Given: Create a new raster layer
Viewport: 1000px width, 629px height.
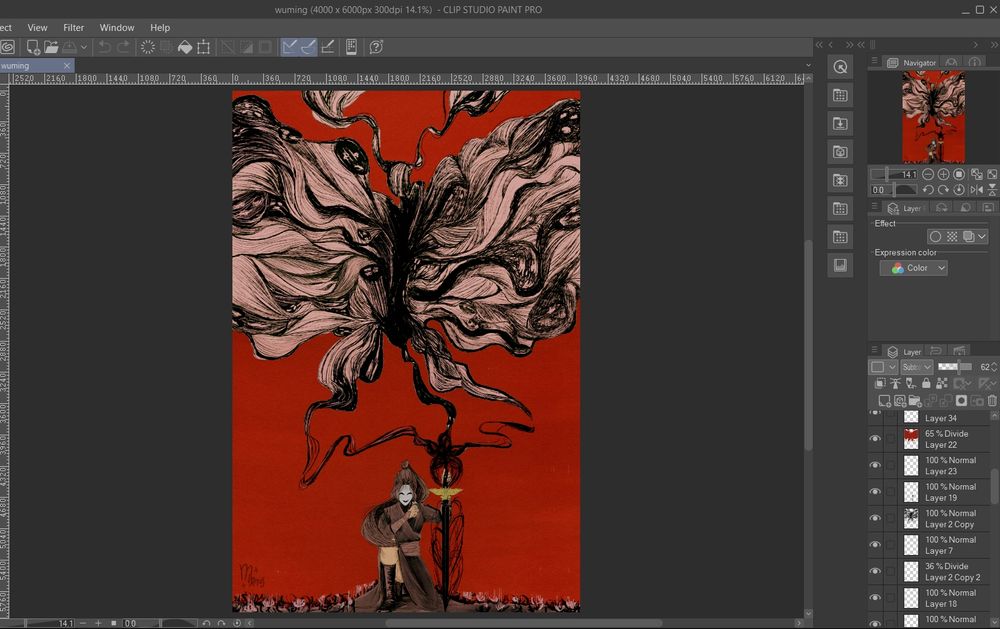Looking at the screenshot, I should pyautogui.click(x=884, y=401).
